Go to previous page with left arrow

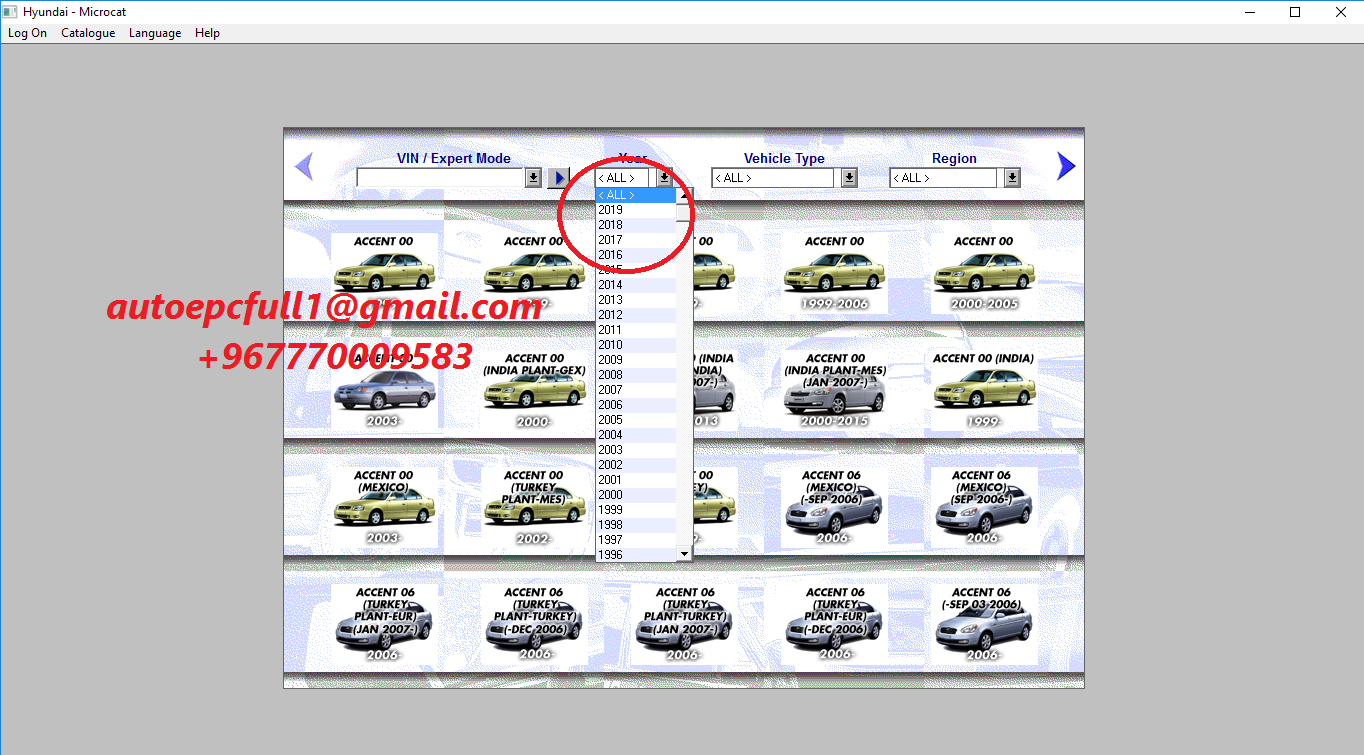tap(304, 166)
